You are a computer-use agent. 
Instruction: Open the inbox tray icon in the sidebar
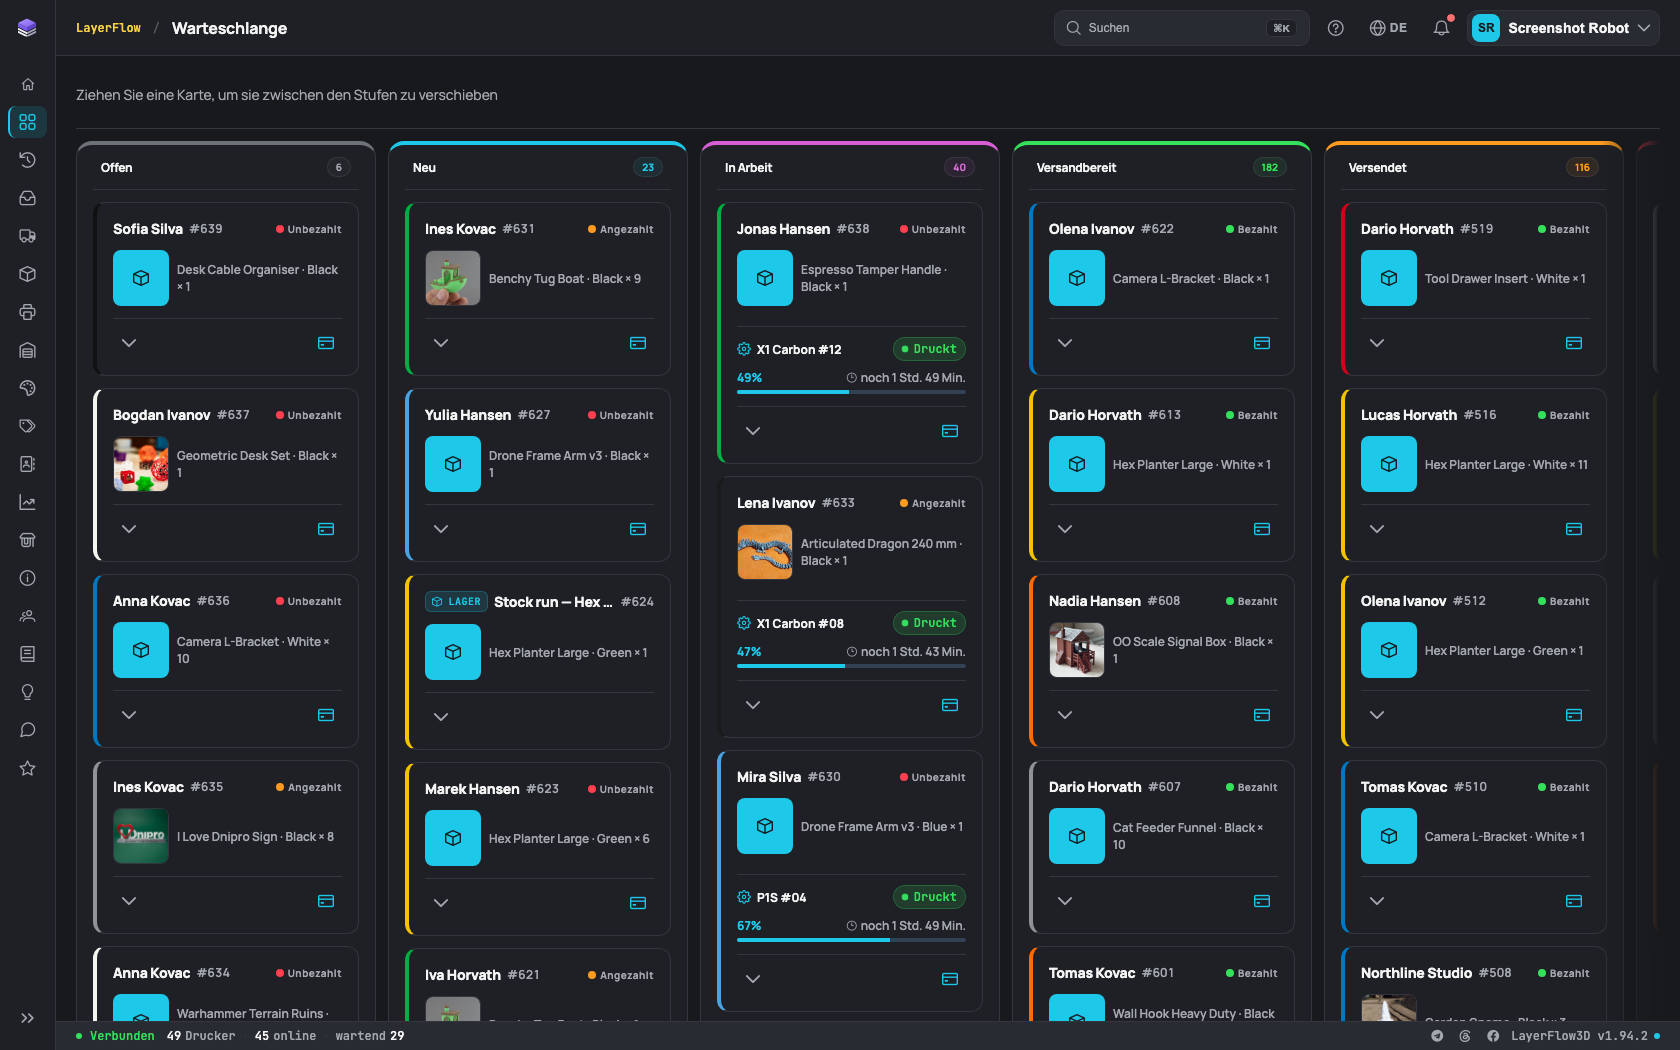click(x=28, y=198)
